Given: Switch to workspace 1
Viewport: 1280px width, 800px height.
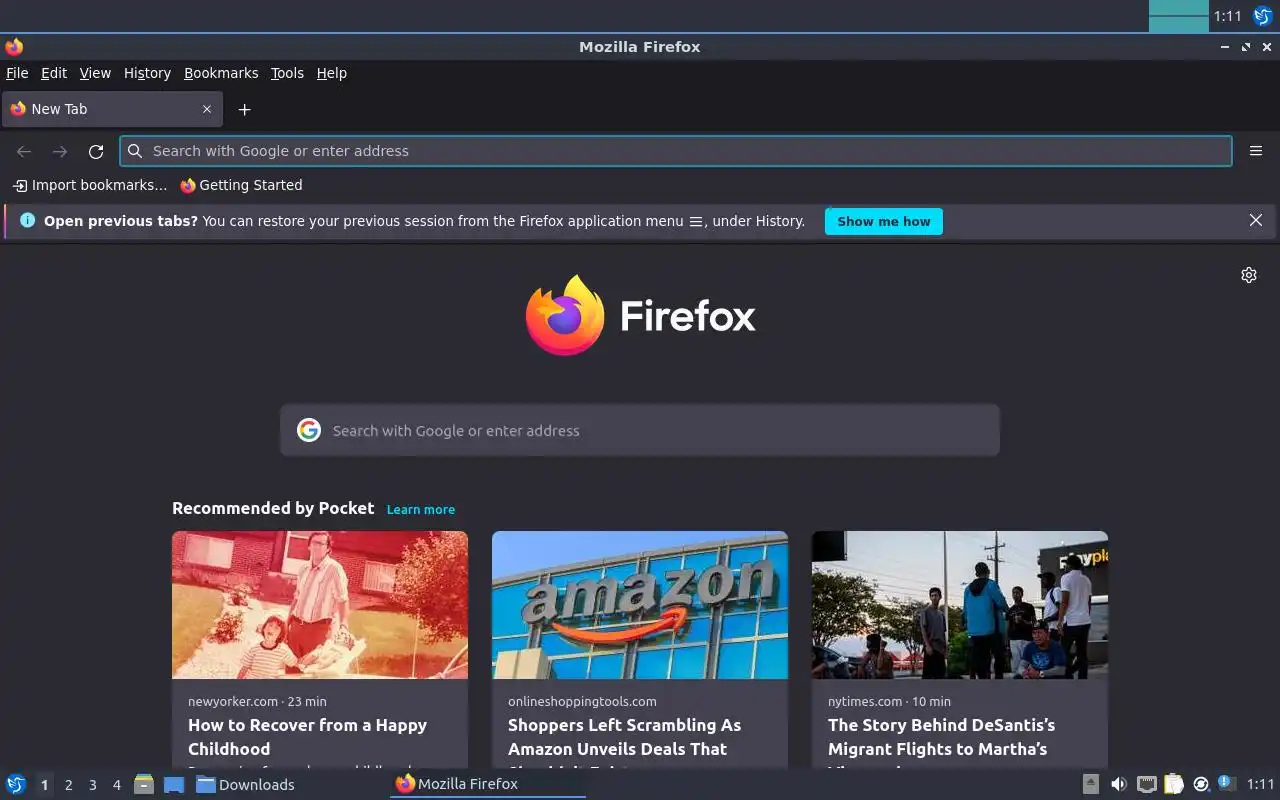Looking at the screenshot, I should point(44,785).
